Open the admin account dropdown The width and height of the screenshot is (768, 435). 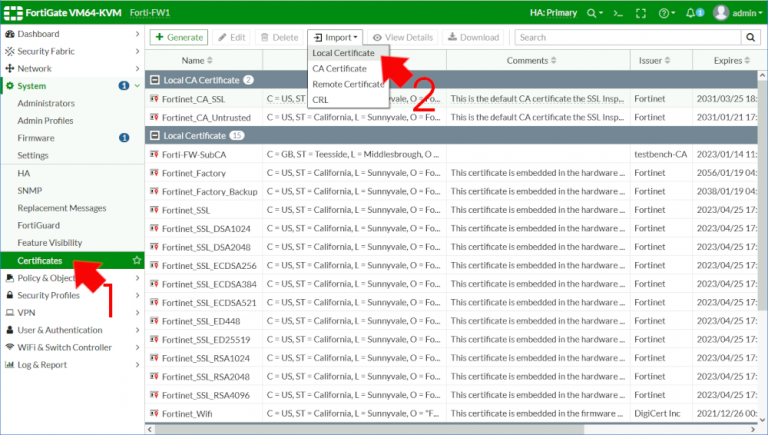click(748, 13)
